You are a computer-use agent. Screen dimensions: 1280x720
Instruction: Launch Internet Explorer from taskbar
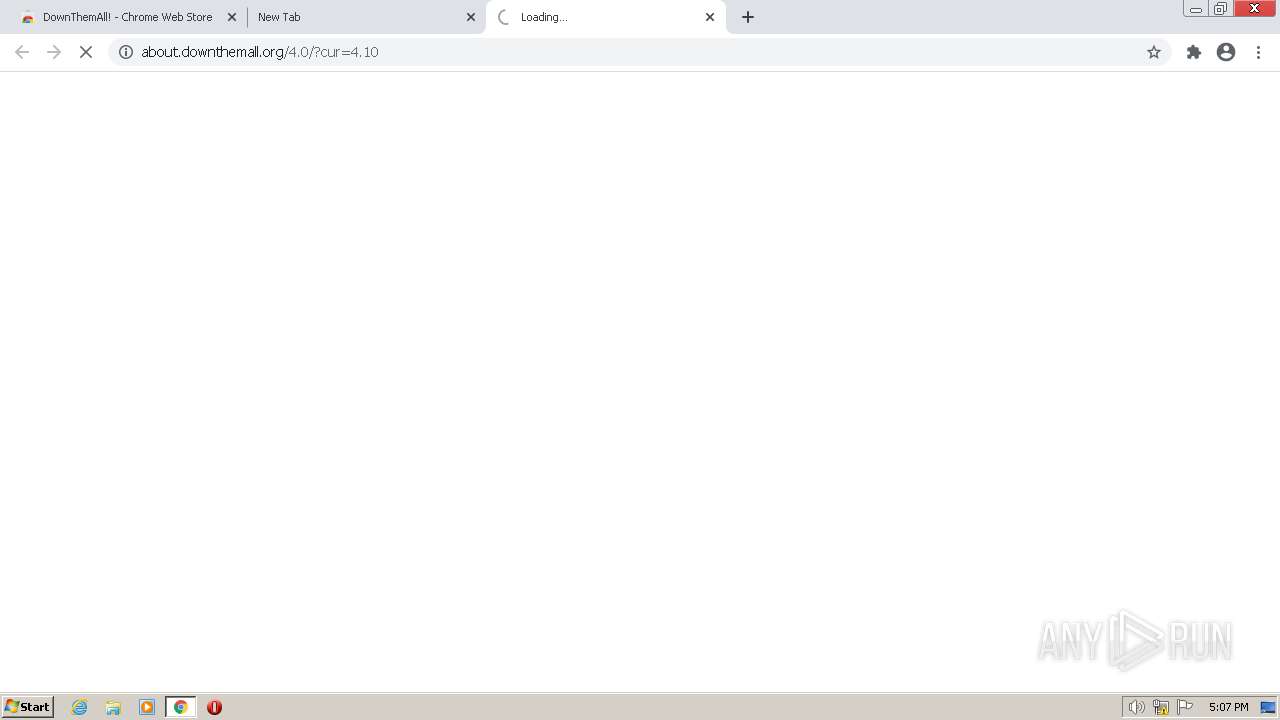pos(80,707)
